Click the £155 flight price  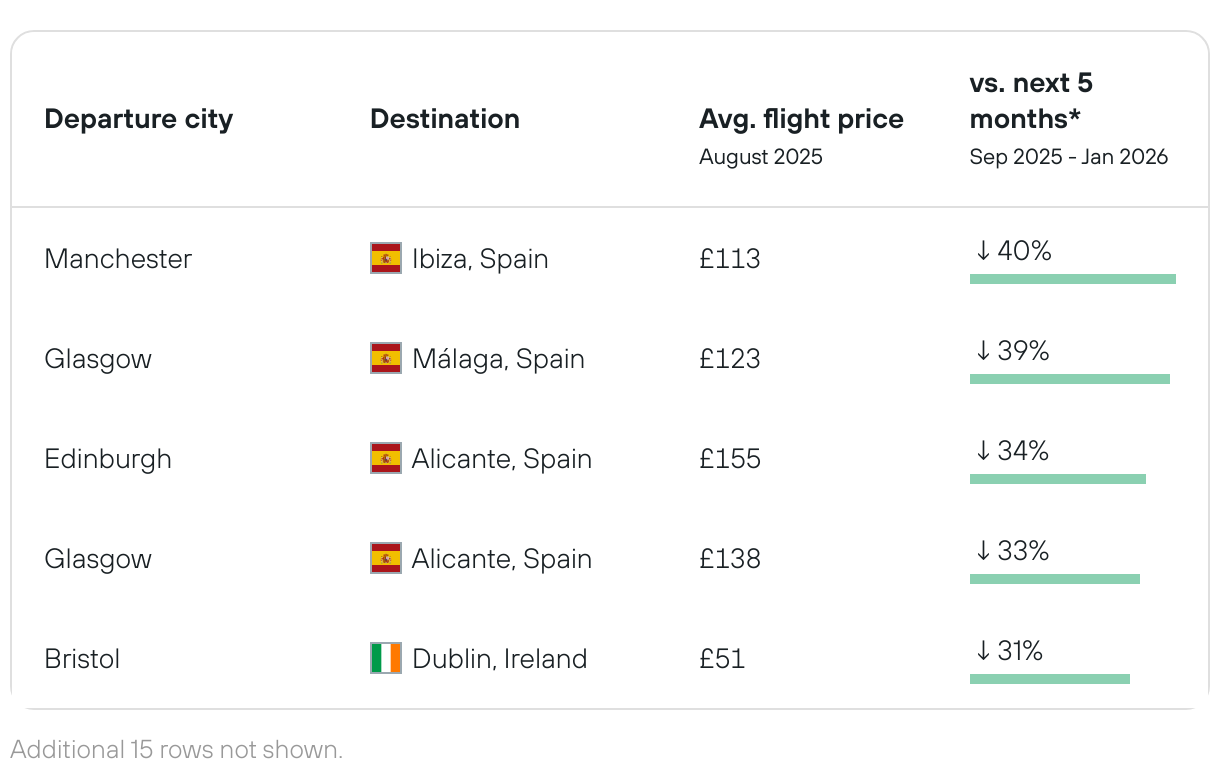click(730, 459)
